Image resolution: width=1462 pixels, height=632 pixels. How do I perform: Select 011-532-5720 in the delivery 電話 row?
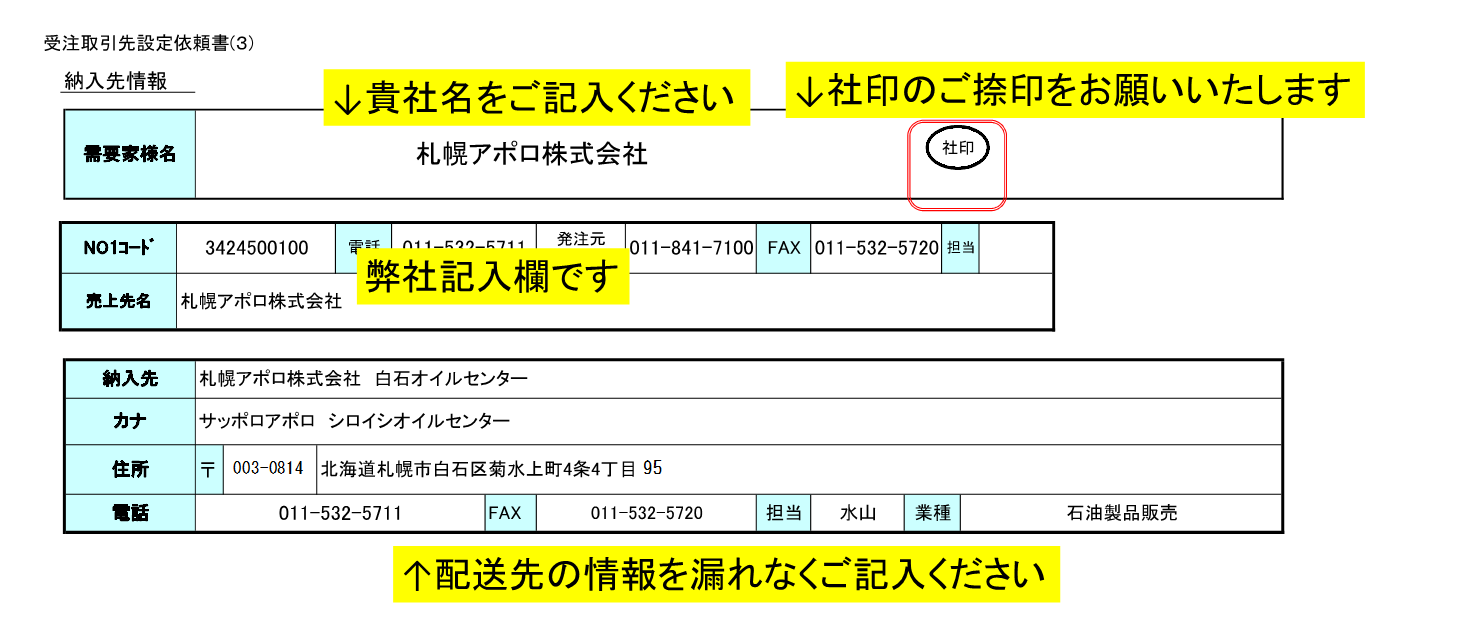[647, 513]
